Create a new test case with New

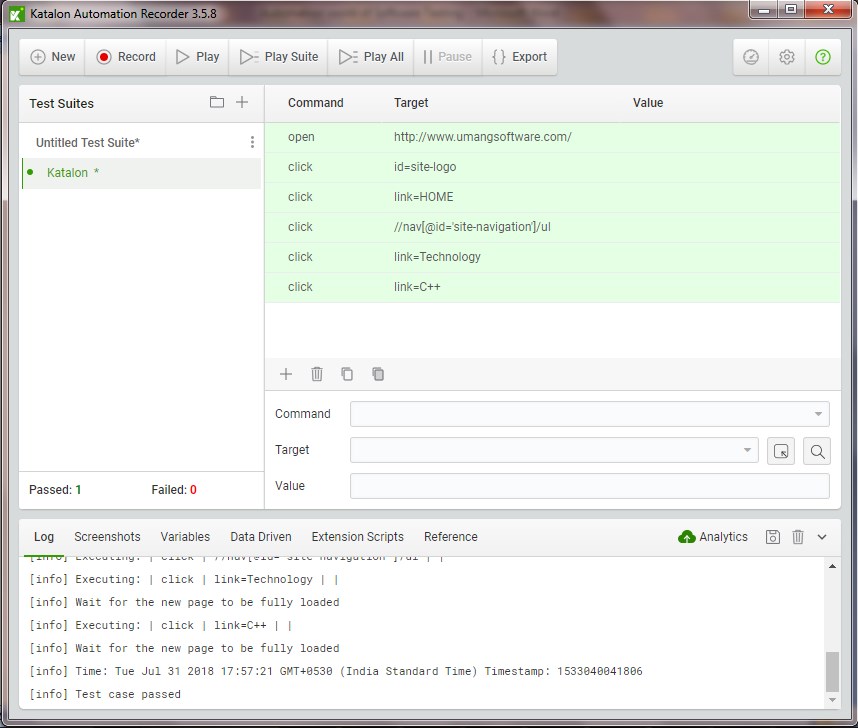[53, 57]
